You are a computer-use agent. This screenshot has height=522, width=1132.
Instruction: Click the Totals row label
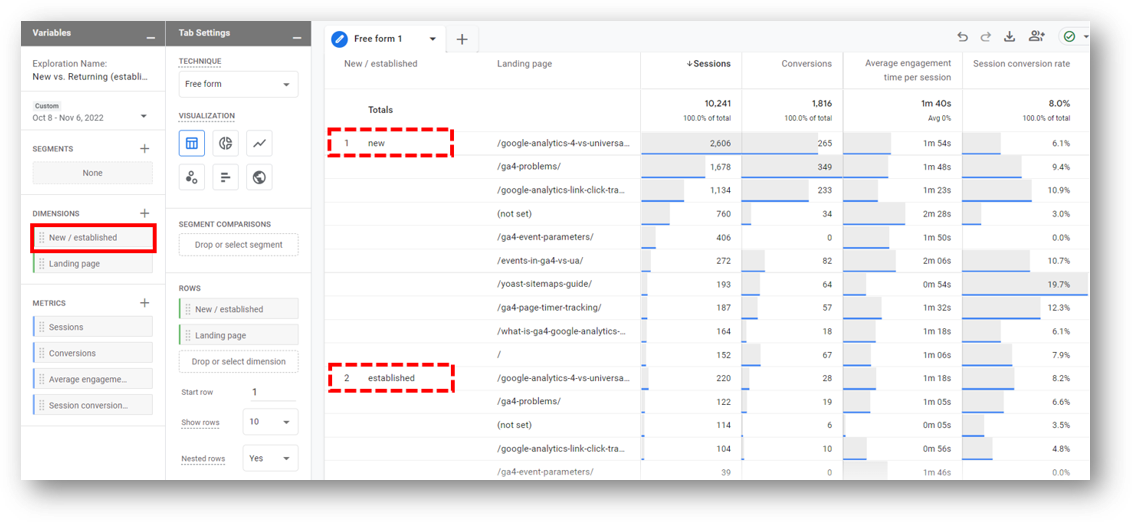coord(380,110)
